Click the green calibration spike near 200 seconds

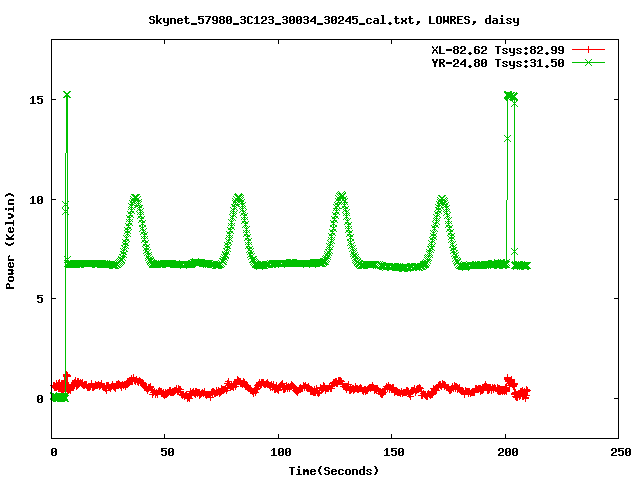511,96
